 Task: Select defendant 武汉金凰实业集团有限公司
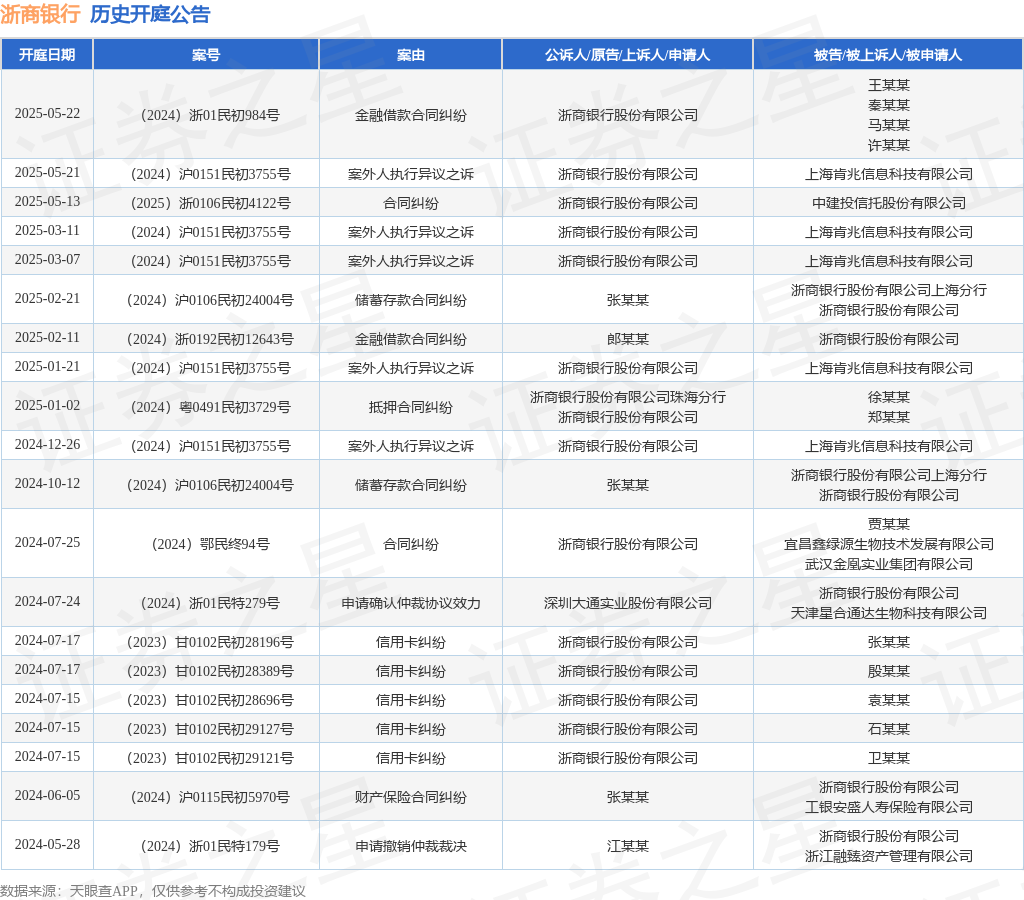pos(888,564)
